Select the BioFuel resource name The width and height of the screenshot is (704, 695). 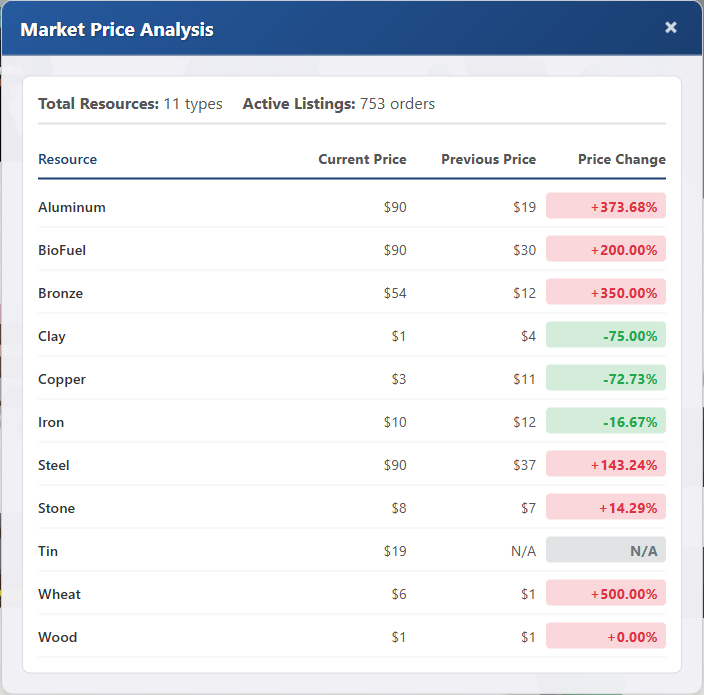coord(62,250)
